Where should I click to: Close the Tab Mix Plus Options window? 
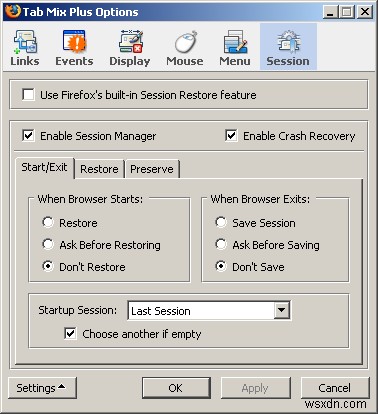(365, 12)
